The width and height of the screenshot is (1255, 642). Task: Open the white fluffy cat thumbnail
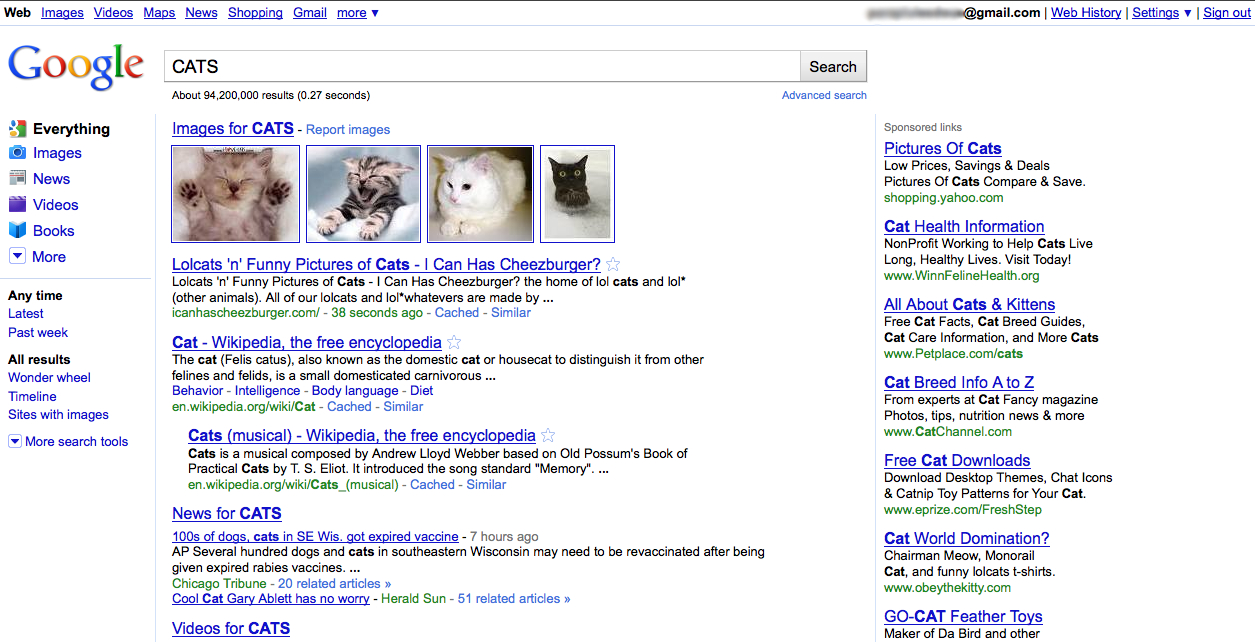click(480, 194)
